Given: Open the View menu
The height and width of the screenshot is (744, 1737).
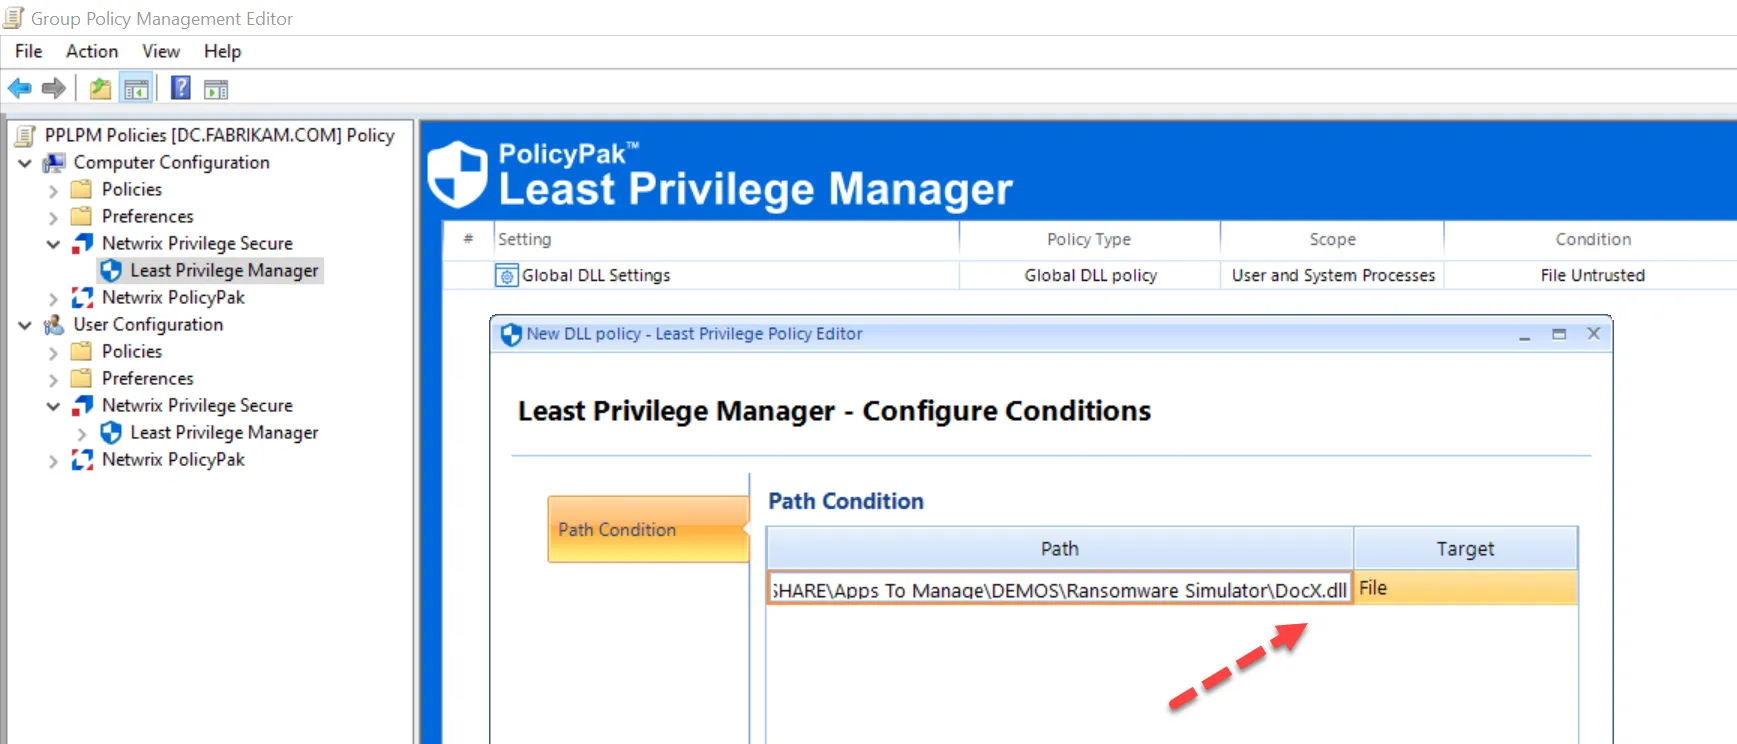Looking at the screenshot, I should [x=161, y=51].
